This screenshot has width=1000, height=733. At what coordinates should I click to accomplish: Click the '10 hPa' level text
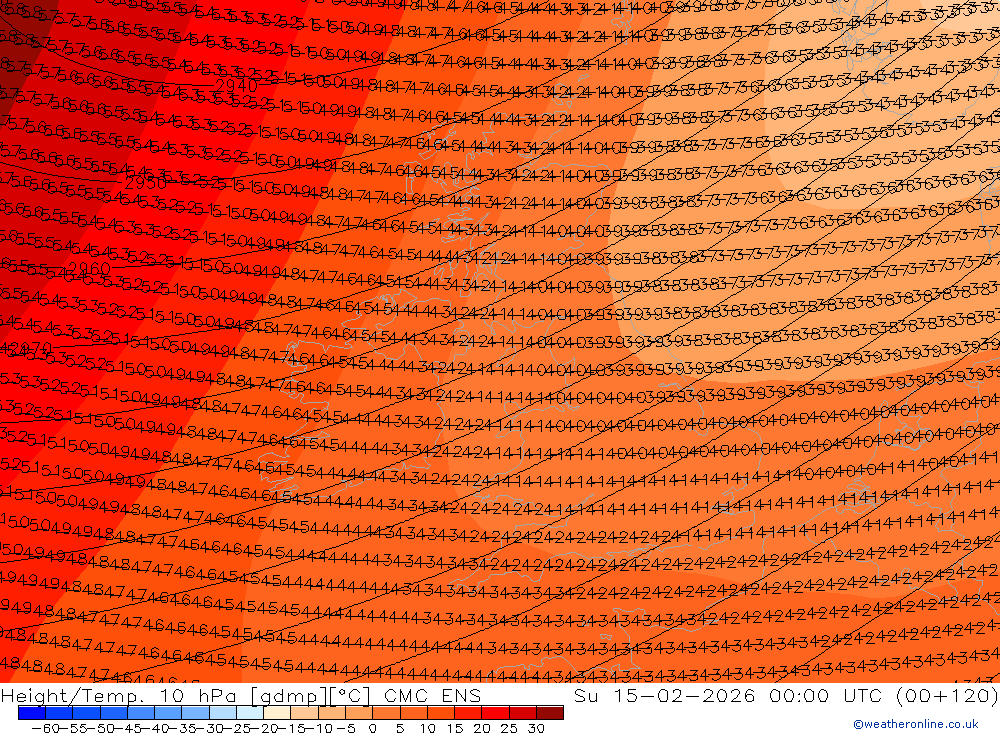pos(198,695)
